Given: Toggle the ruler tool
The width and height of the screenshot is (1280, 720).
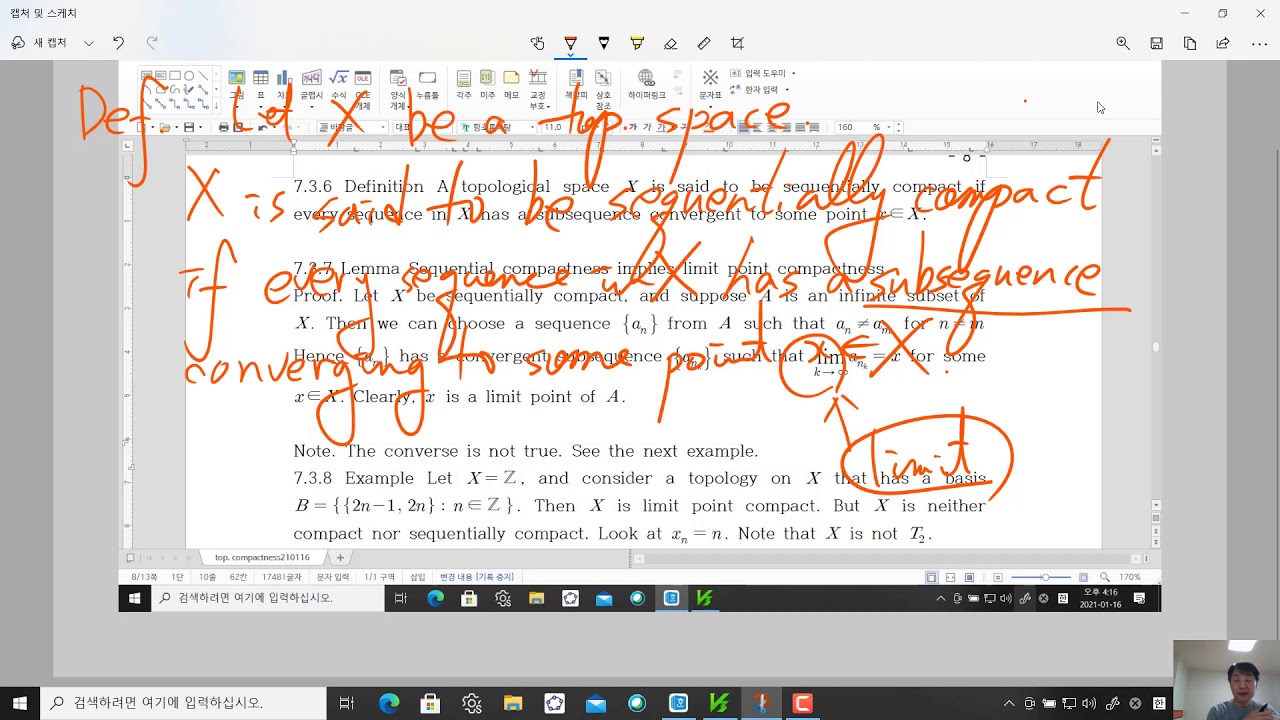Looking at the screenshot, I should tap(704, 43).
